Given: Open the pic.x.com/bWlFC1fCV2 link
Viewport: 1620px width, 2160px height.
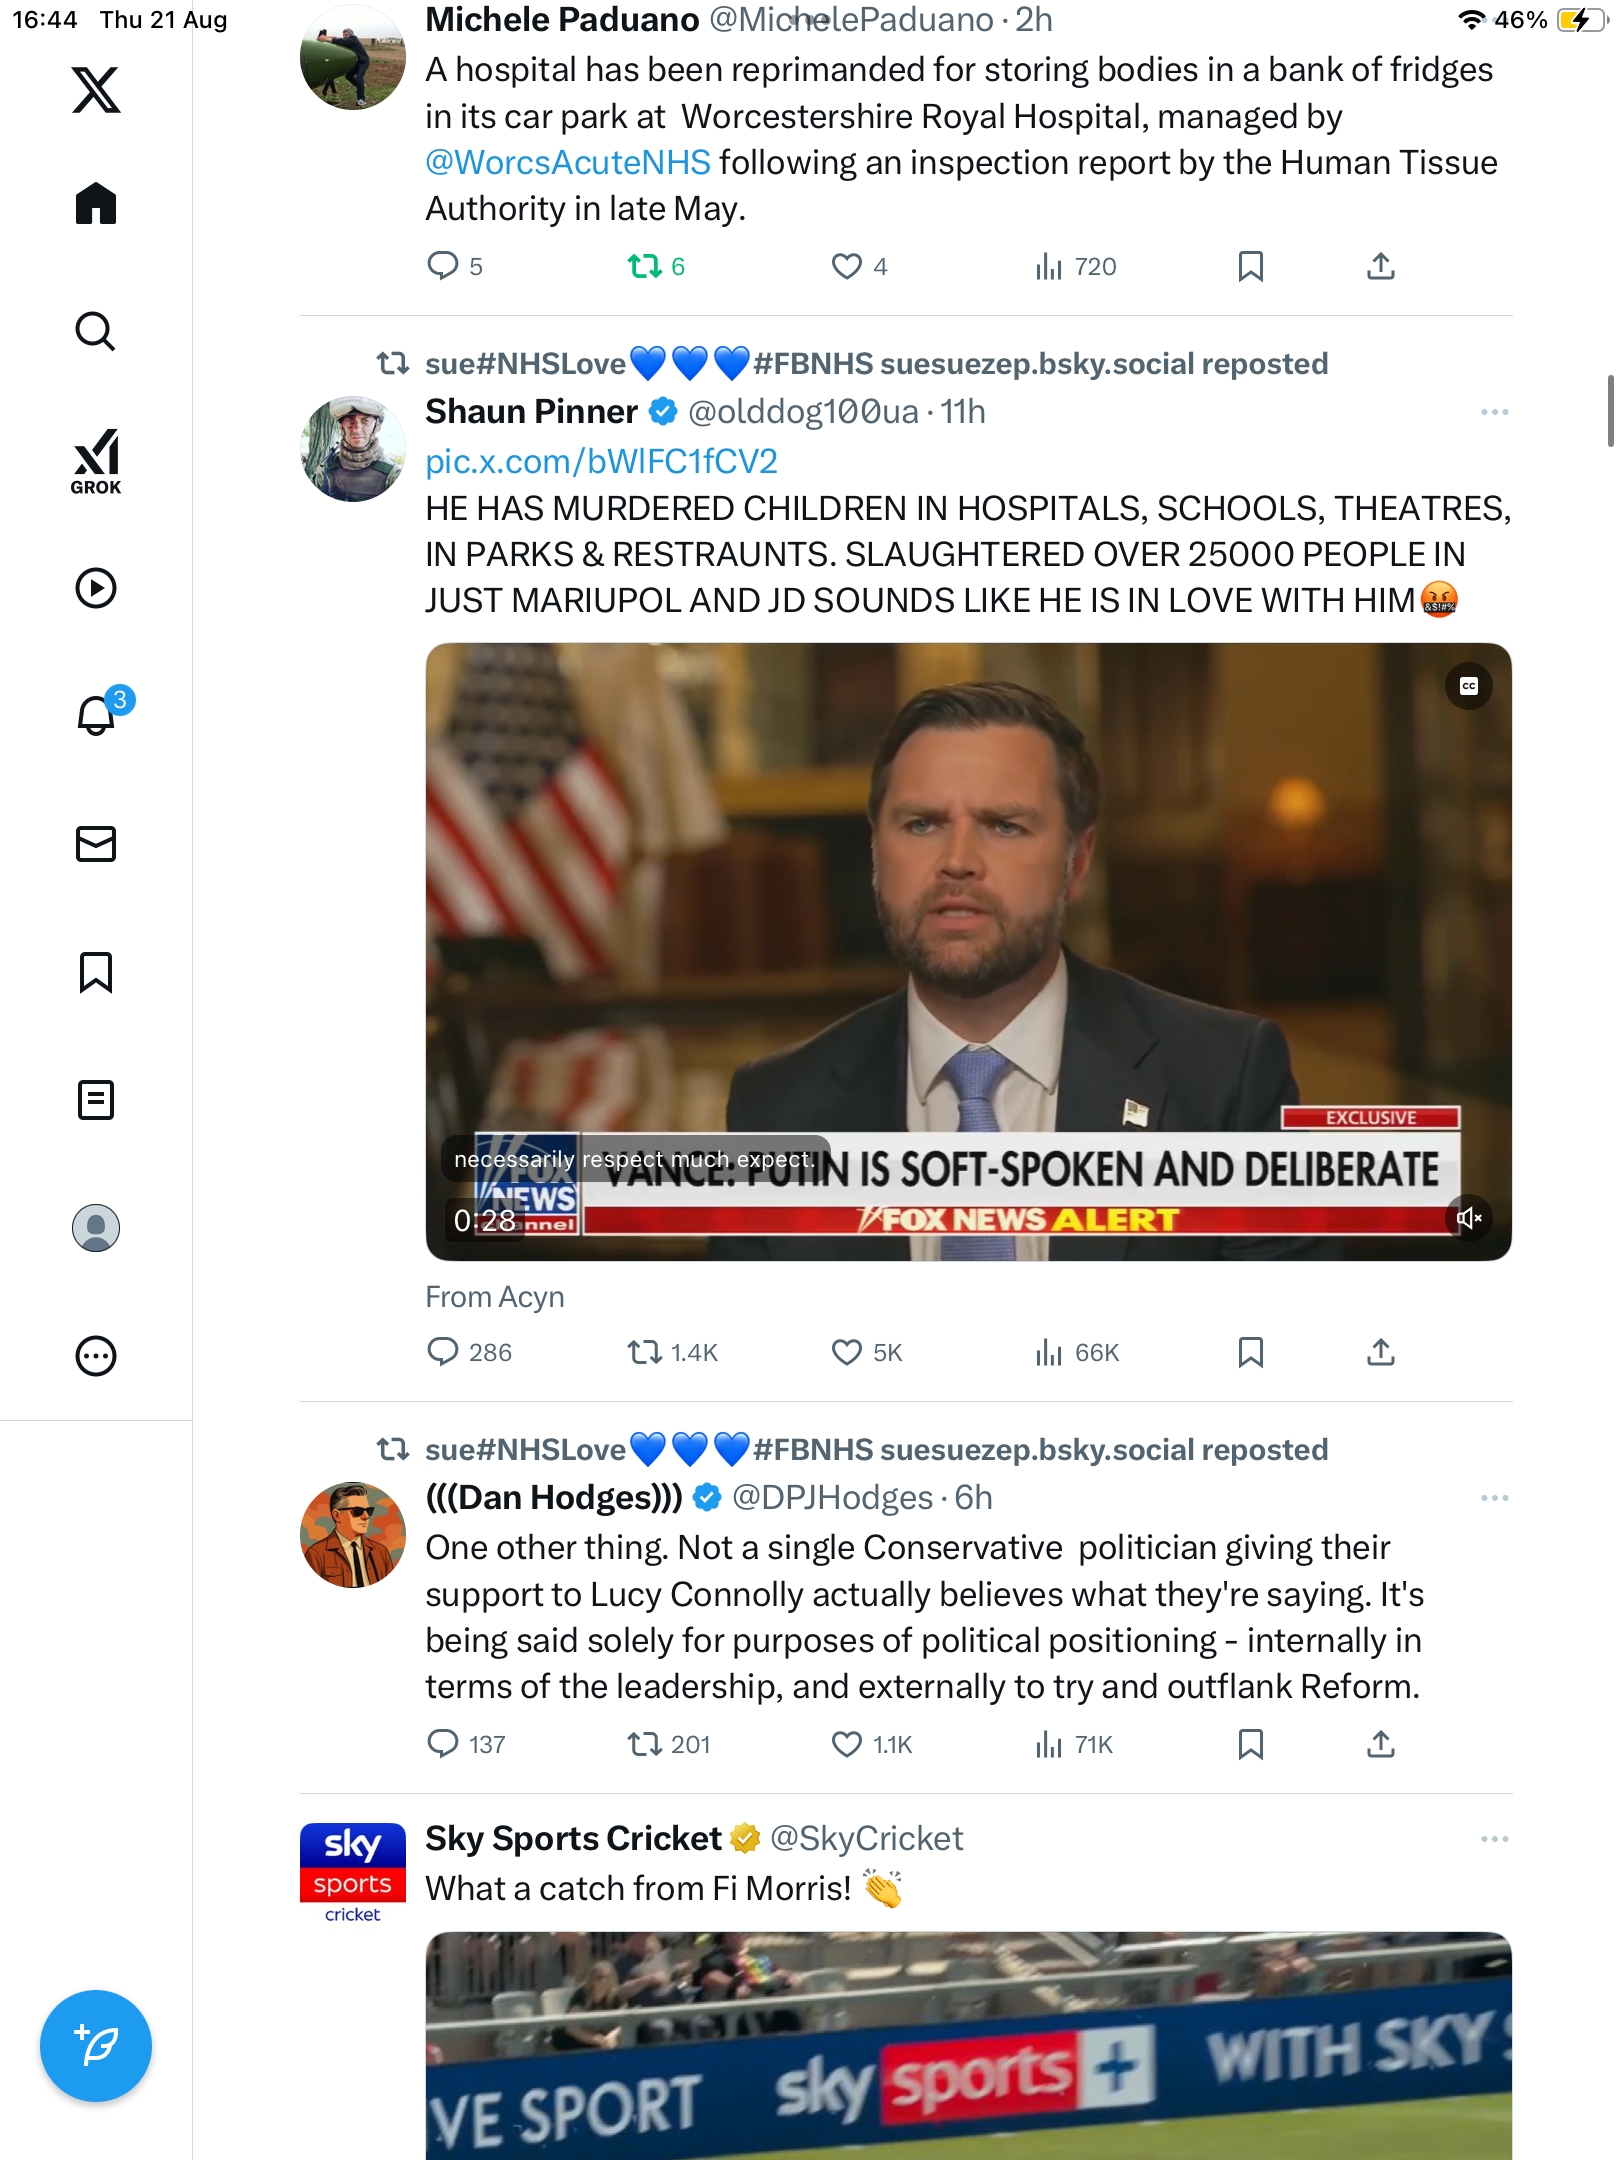Looking at the screenshot, I should point(601,461).
